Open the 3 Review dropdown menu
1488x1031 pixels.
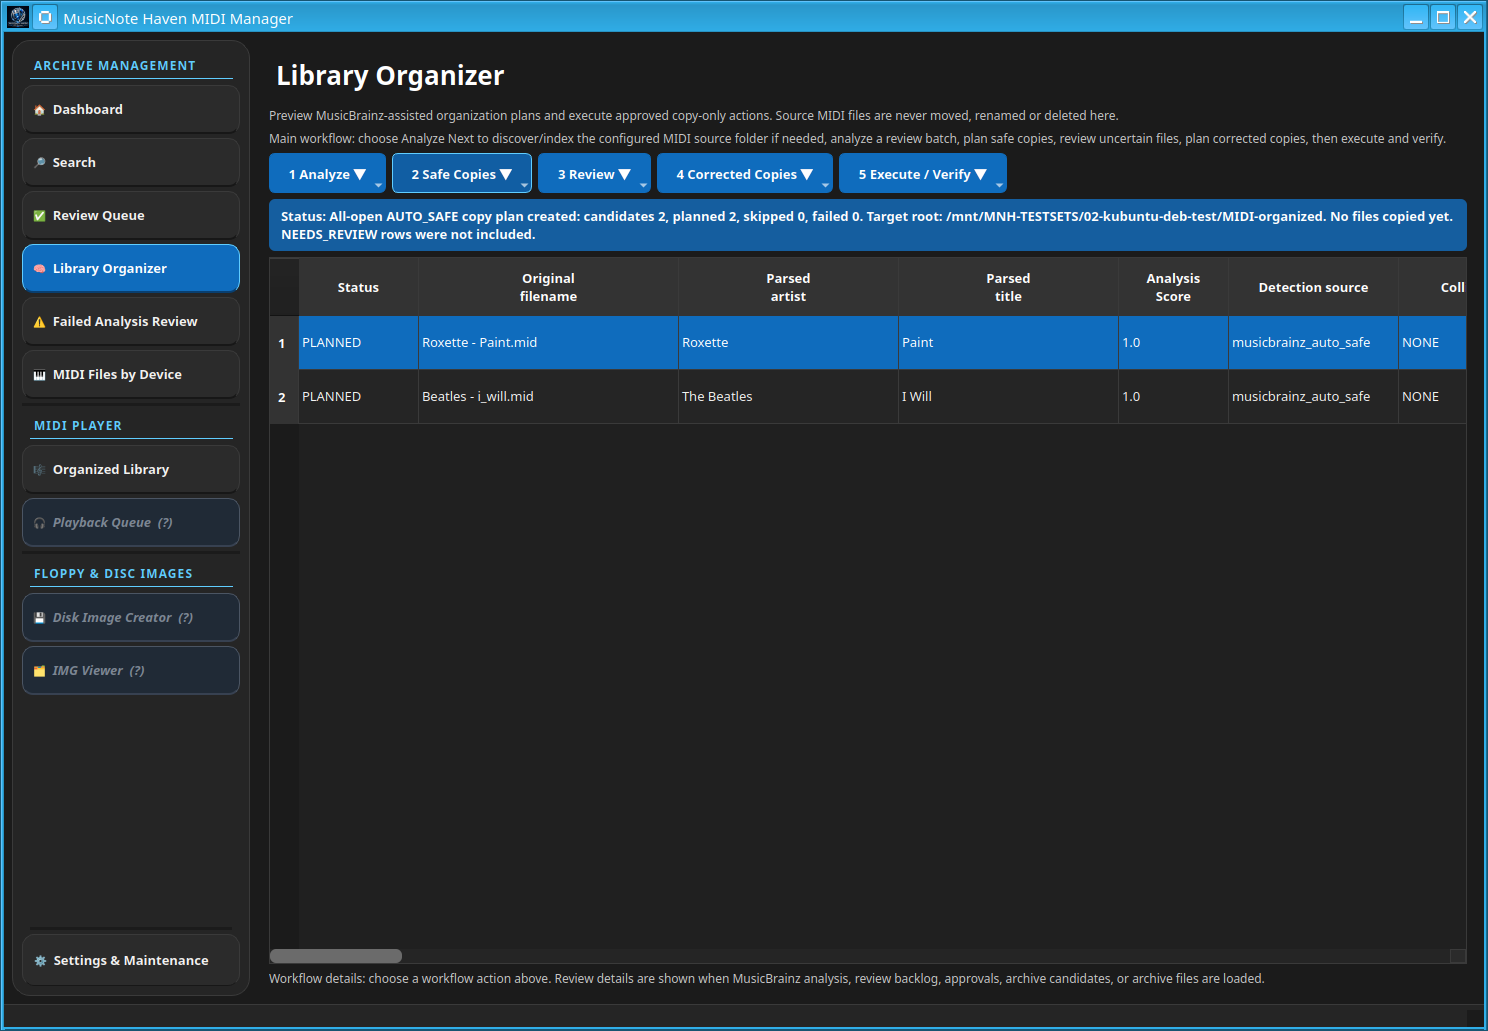(x=594, y=174)
